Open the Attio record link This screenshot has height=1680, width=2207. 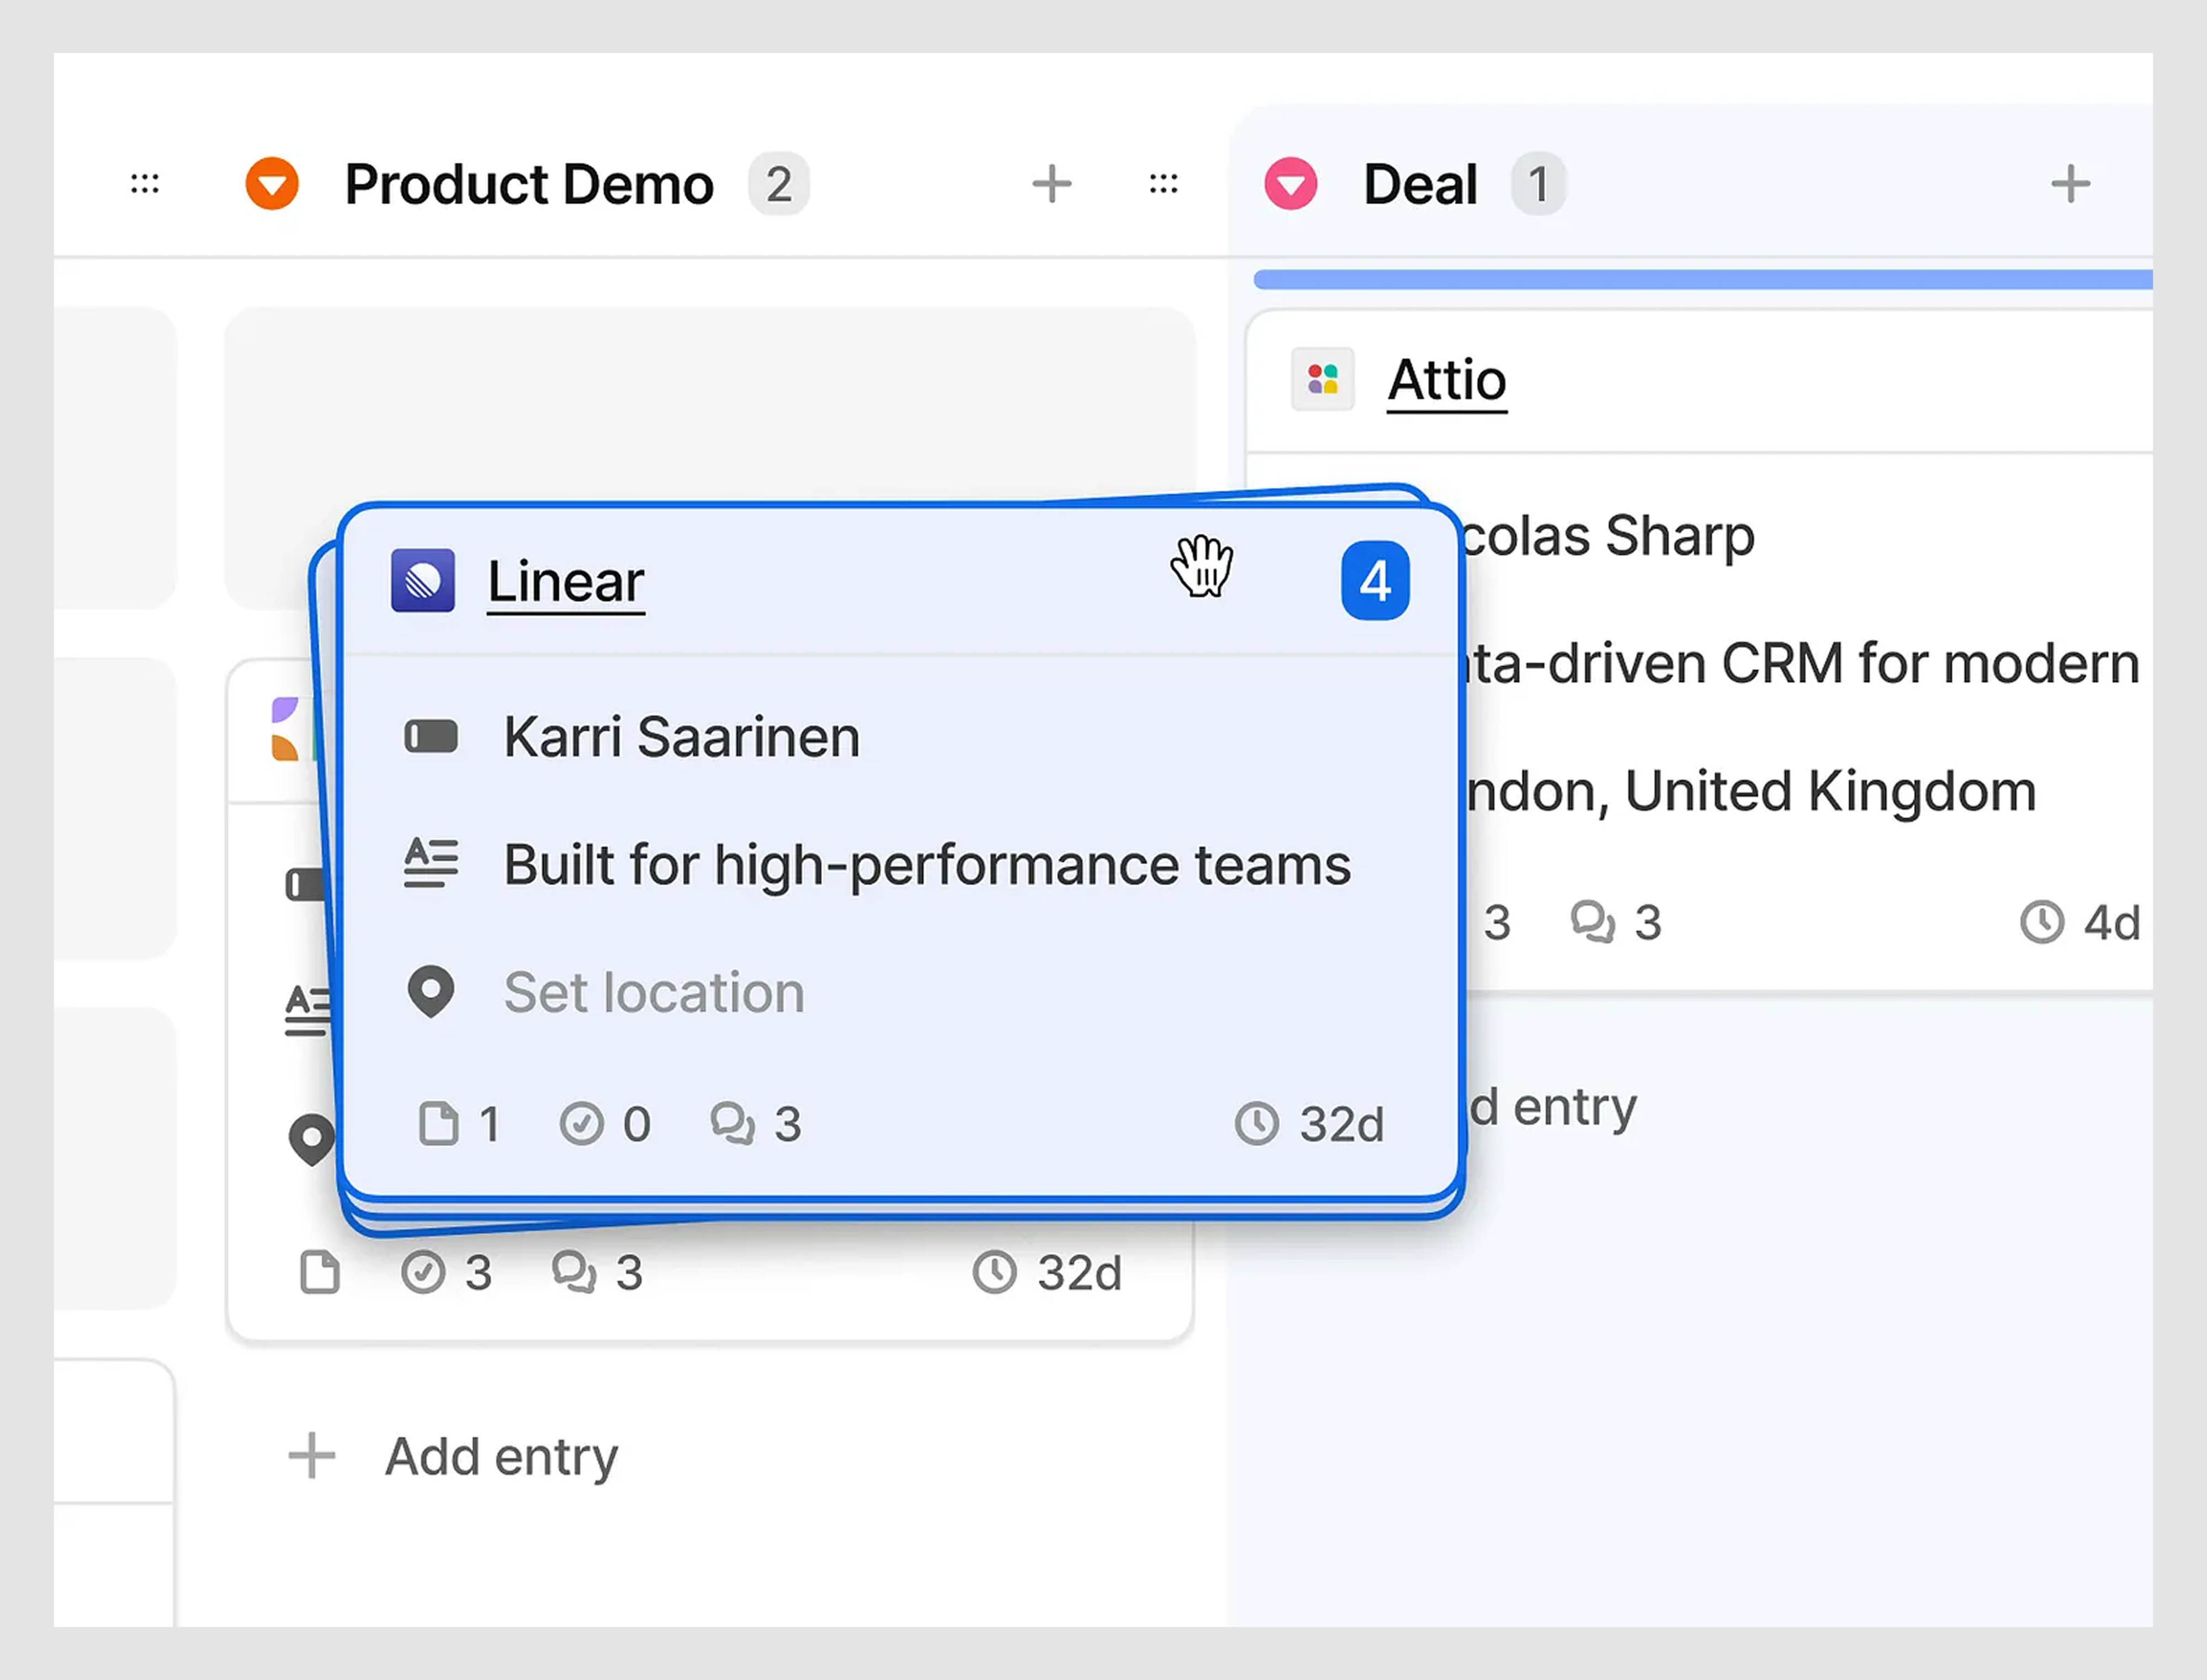tap(1447, 381)
